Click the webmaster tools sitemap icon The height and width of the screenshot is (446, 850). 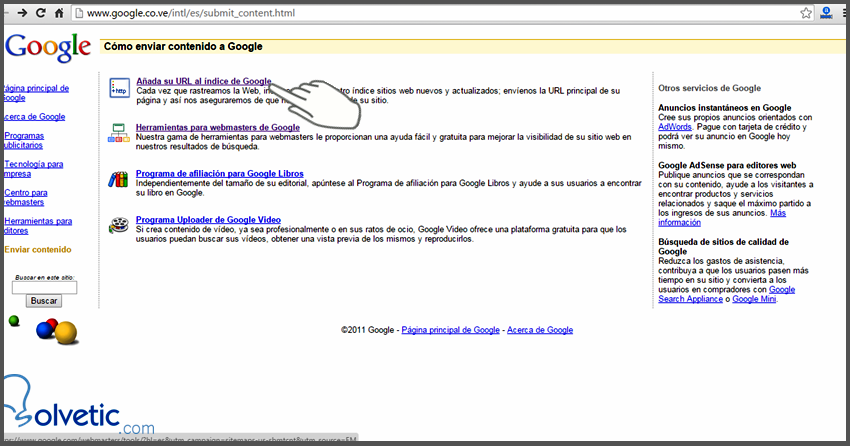pyautogui.click(x=119, y=133)
